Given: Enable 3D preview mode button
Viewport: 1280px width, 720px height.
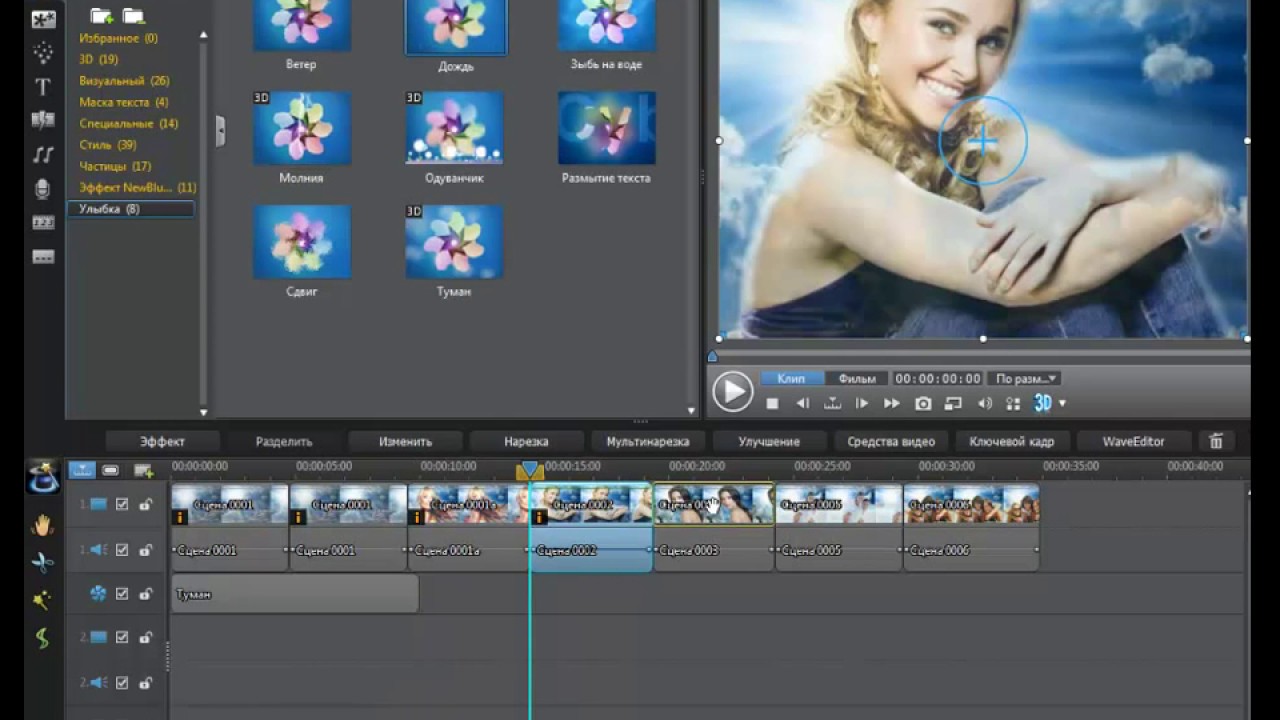Looking at the screenshot, I should tap(1043, 403).
